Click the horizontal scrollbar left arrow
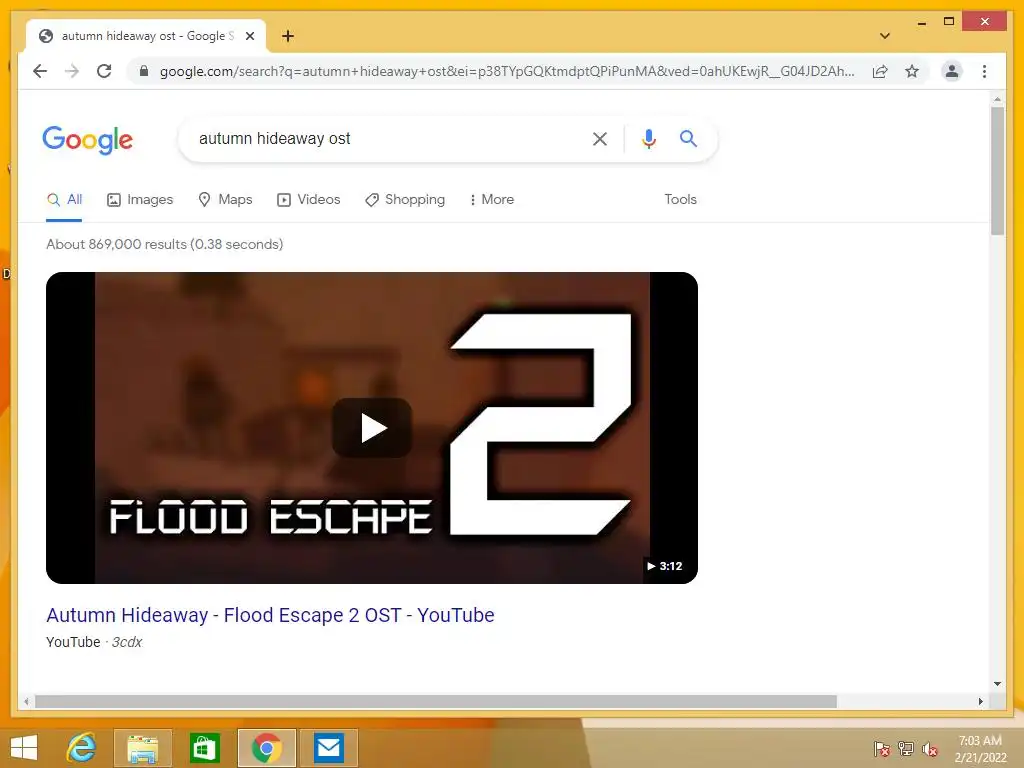Screen dimensions: 1024x768 pyautogui.click(x=26, y=701)
